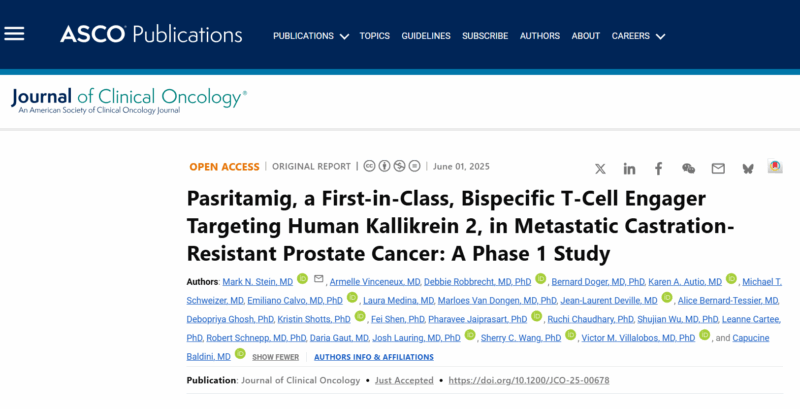This screenshot has height=409, width=800.
Task: Open the DOI link for the article
Action: coord(529,380)
